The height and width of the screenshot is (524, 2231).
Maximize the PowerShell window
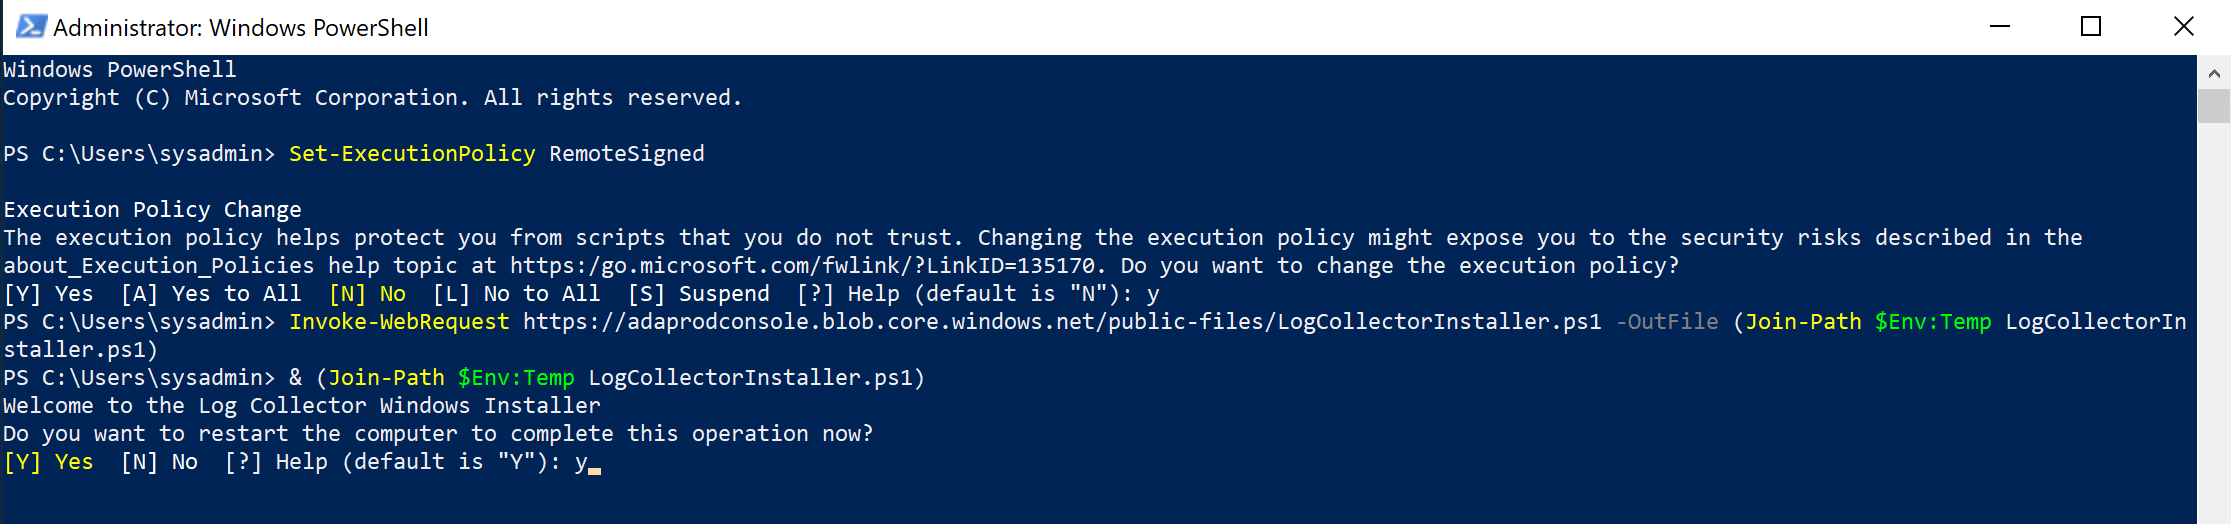click(x=2090, y=27)
